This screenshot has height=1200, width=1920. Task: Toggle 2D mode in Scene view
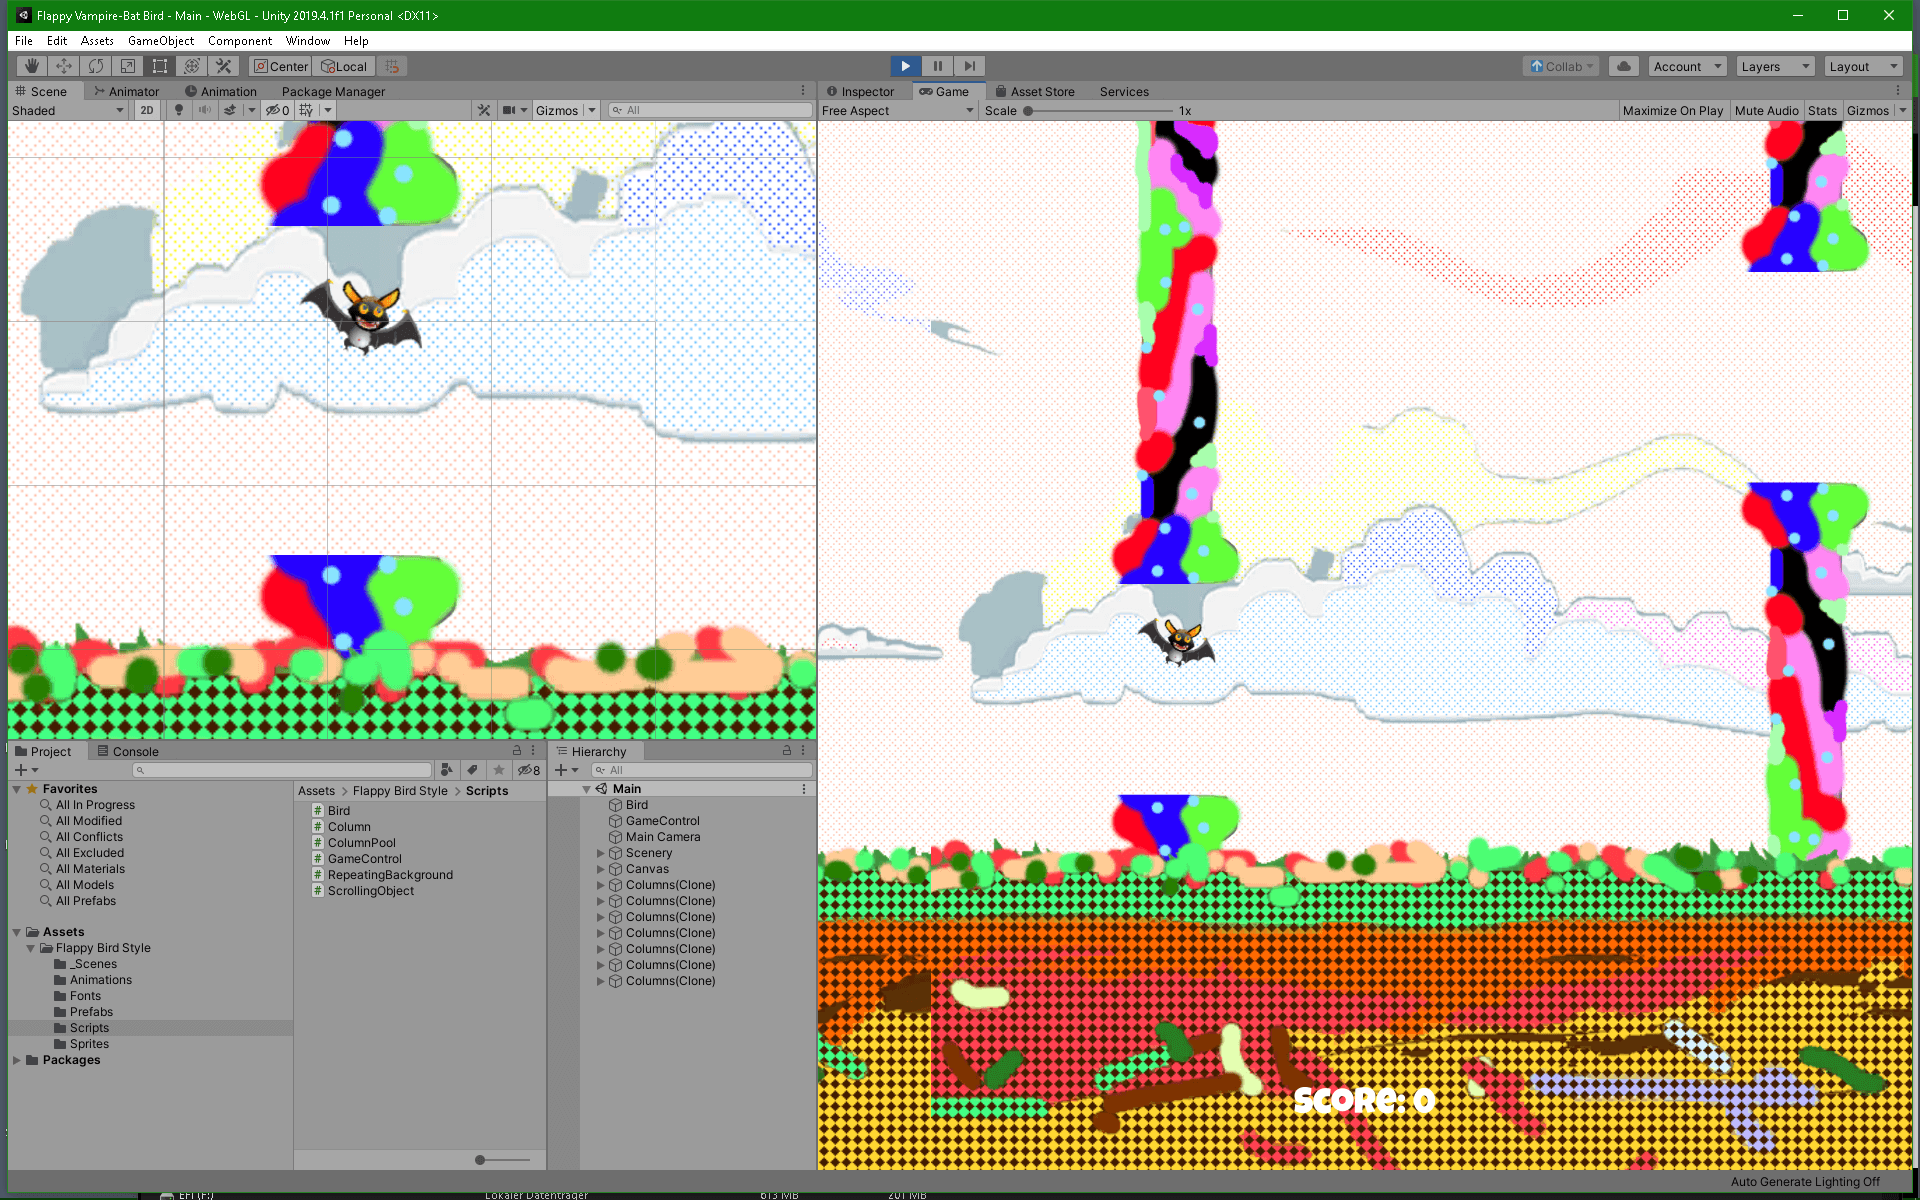[147, 110]
